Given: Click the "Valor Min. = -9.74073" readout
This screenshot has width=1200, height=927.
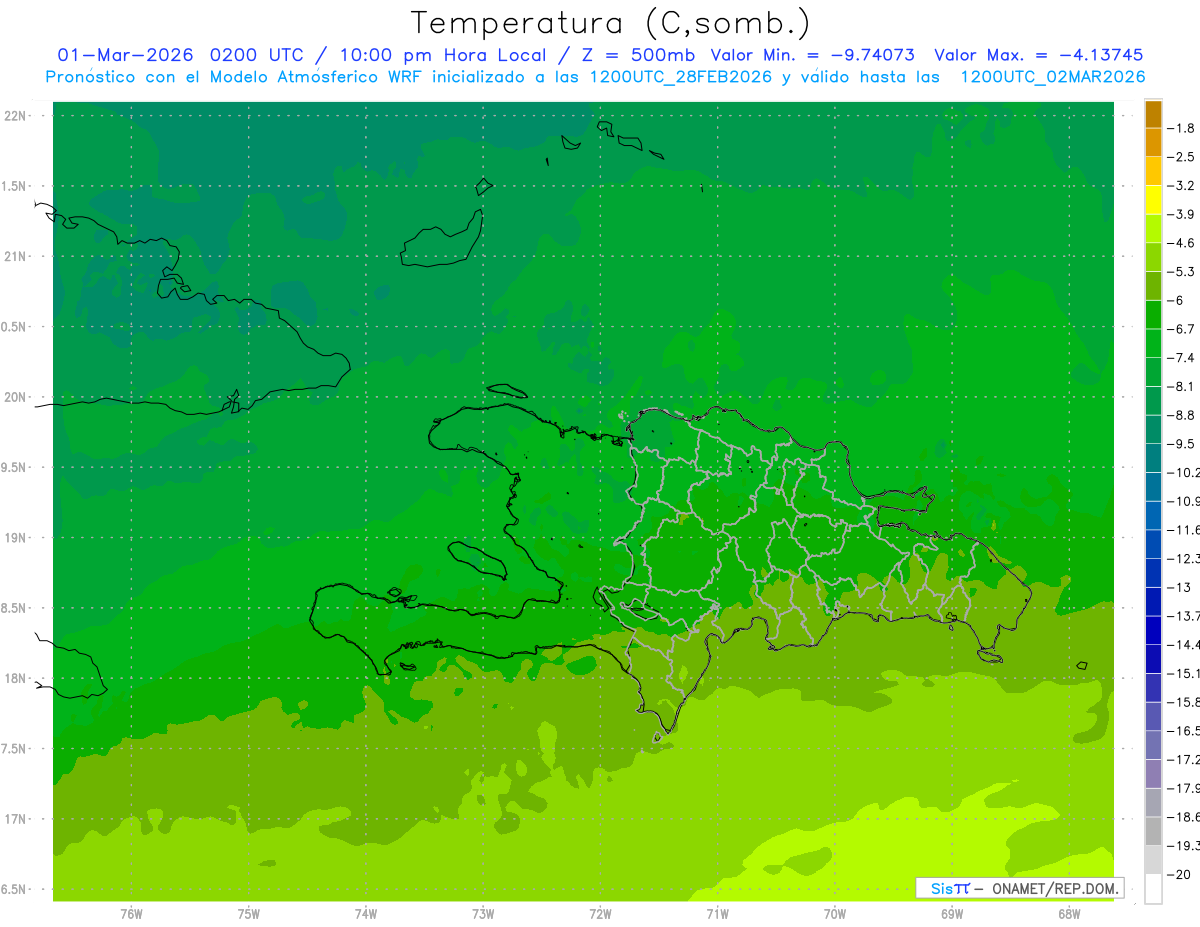Looking at the screenshot, I should [x=812, y=55].
